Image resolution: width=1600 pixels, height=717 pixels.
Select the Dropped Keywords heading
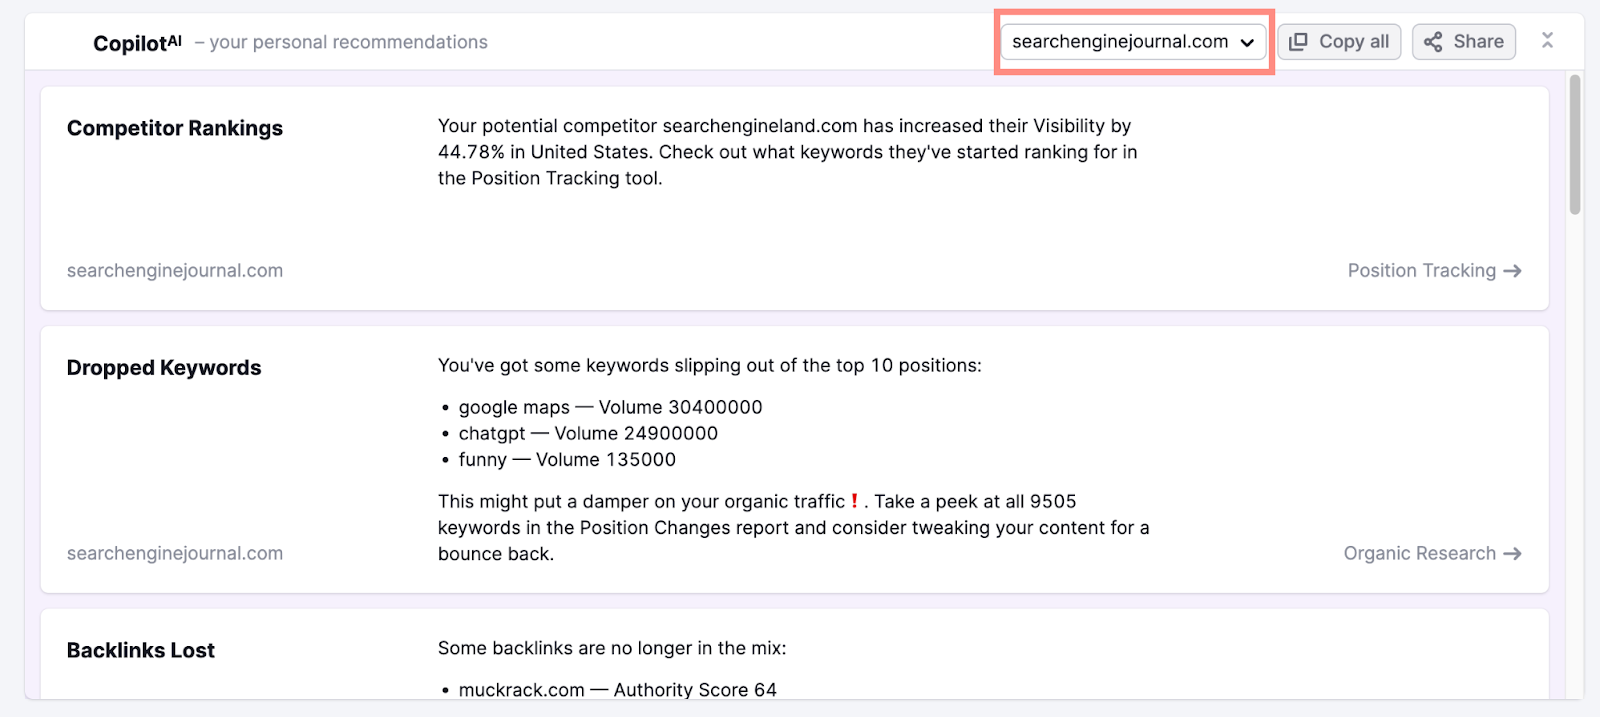[x=164, y=368]
